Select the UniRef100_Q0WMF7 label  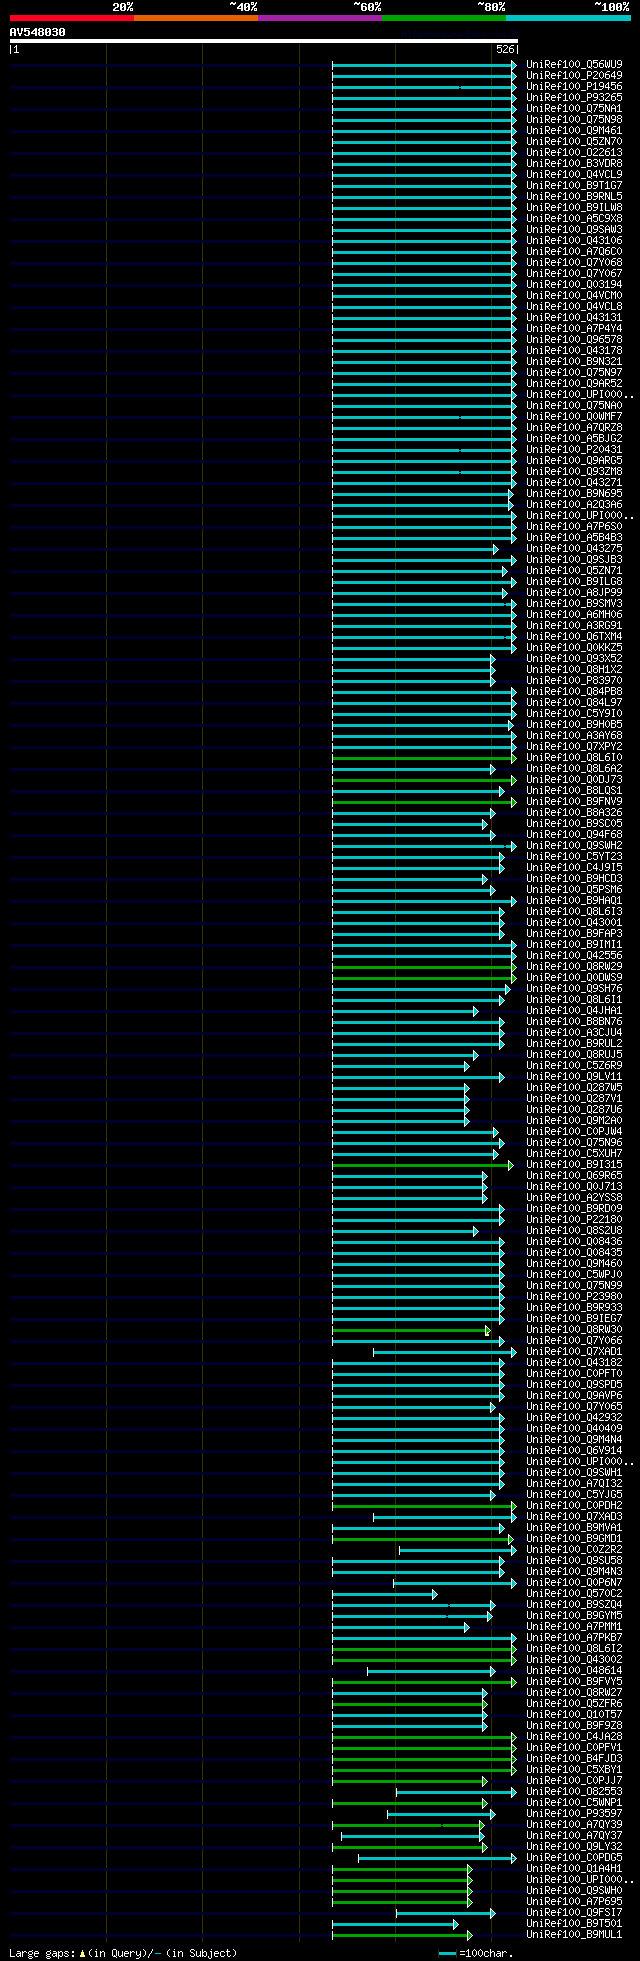click(x=574, y=416)
